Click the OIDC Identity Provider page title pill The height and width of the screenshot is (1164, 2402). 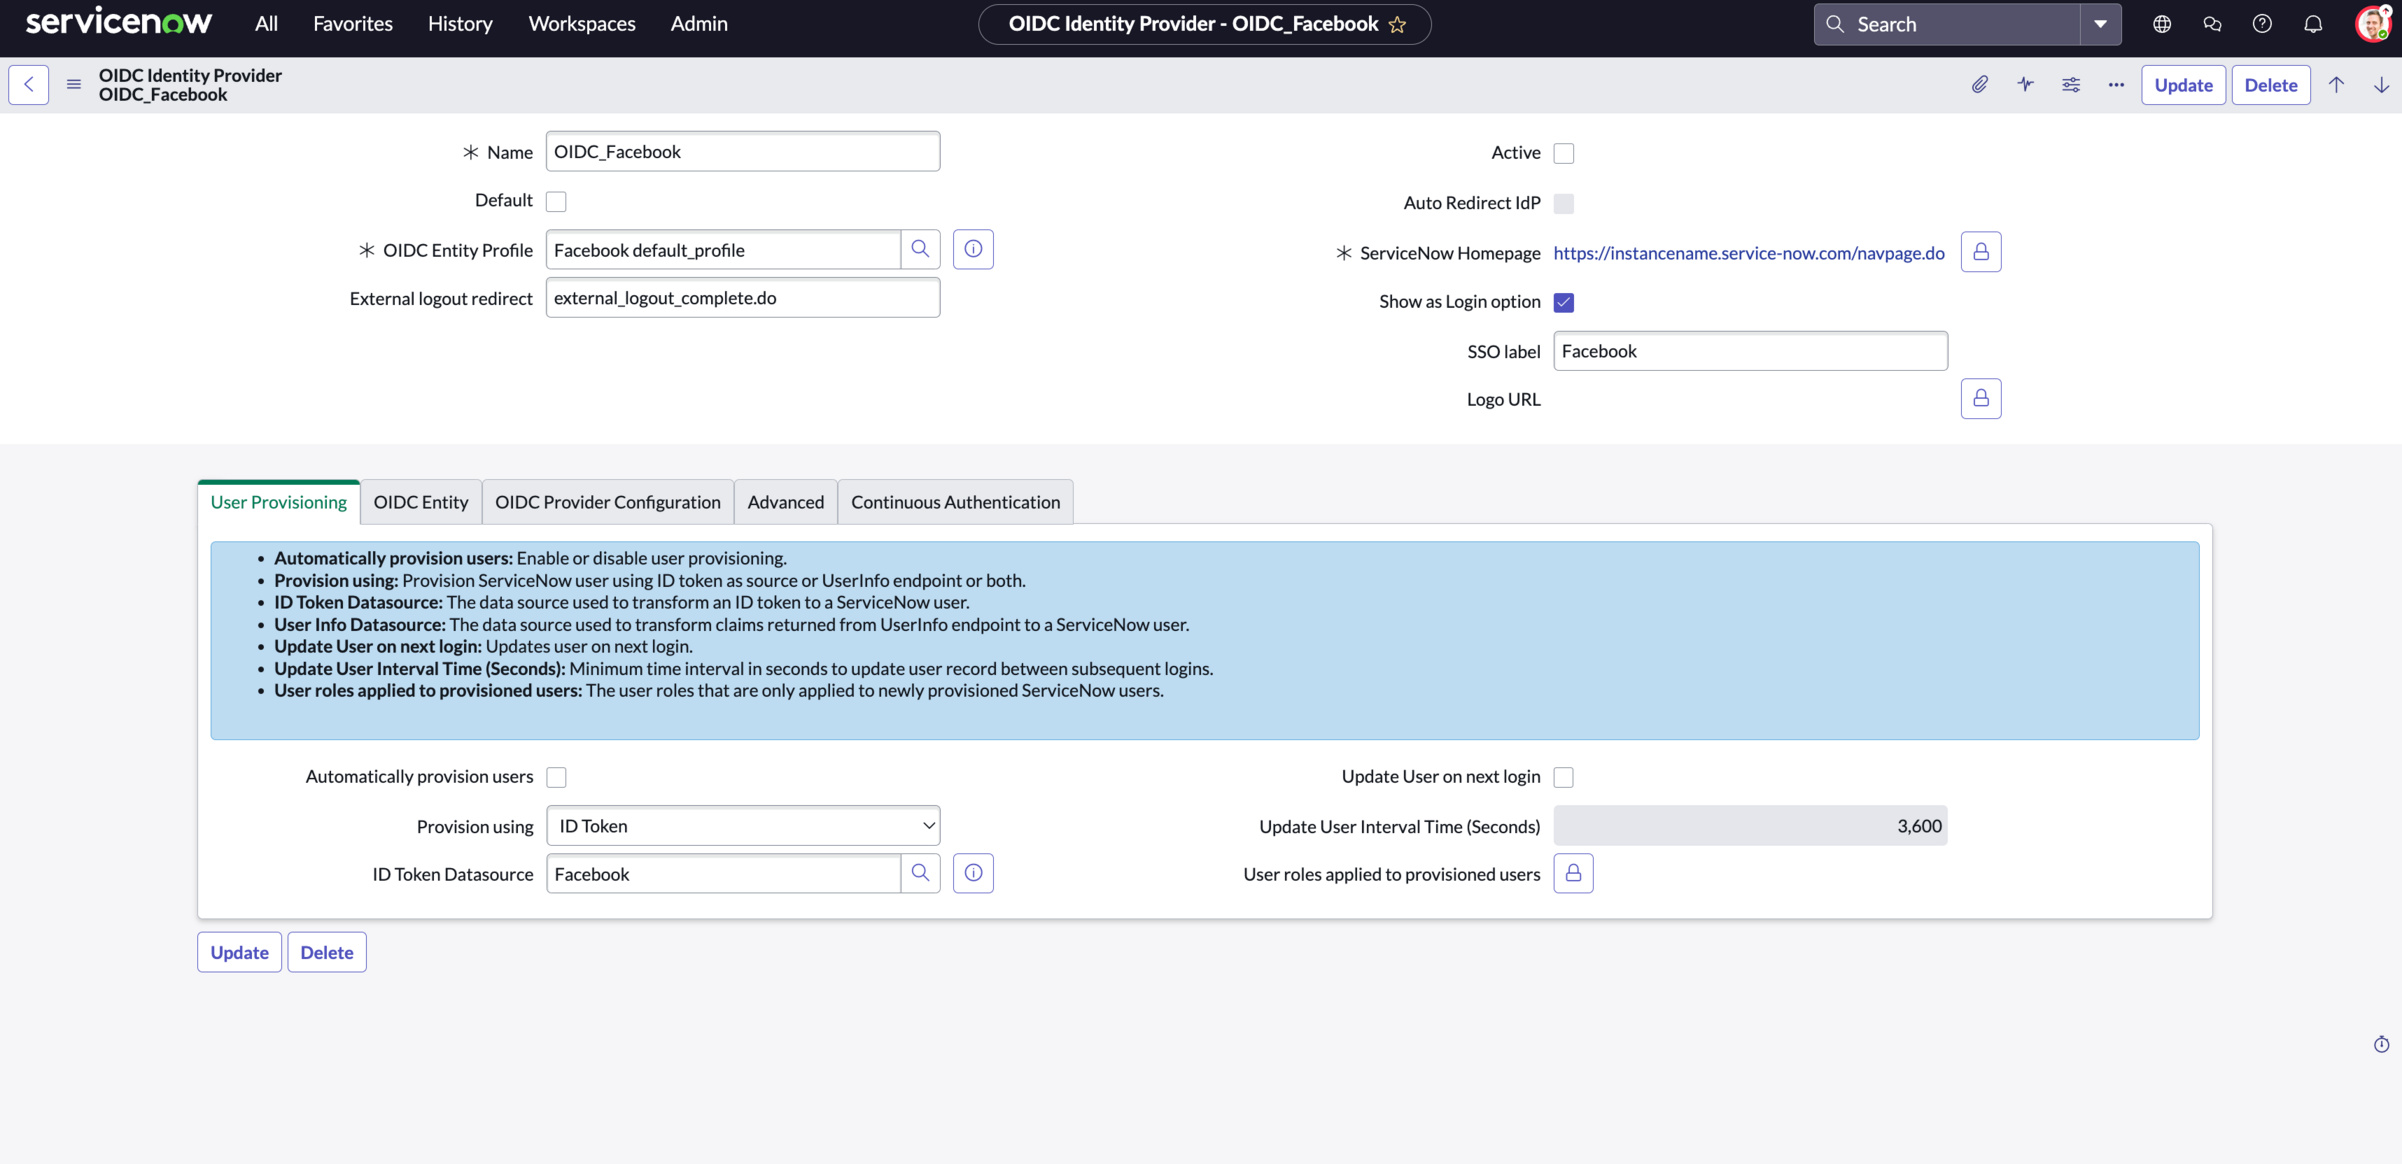(1205, 24)
